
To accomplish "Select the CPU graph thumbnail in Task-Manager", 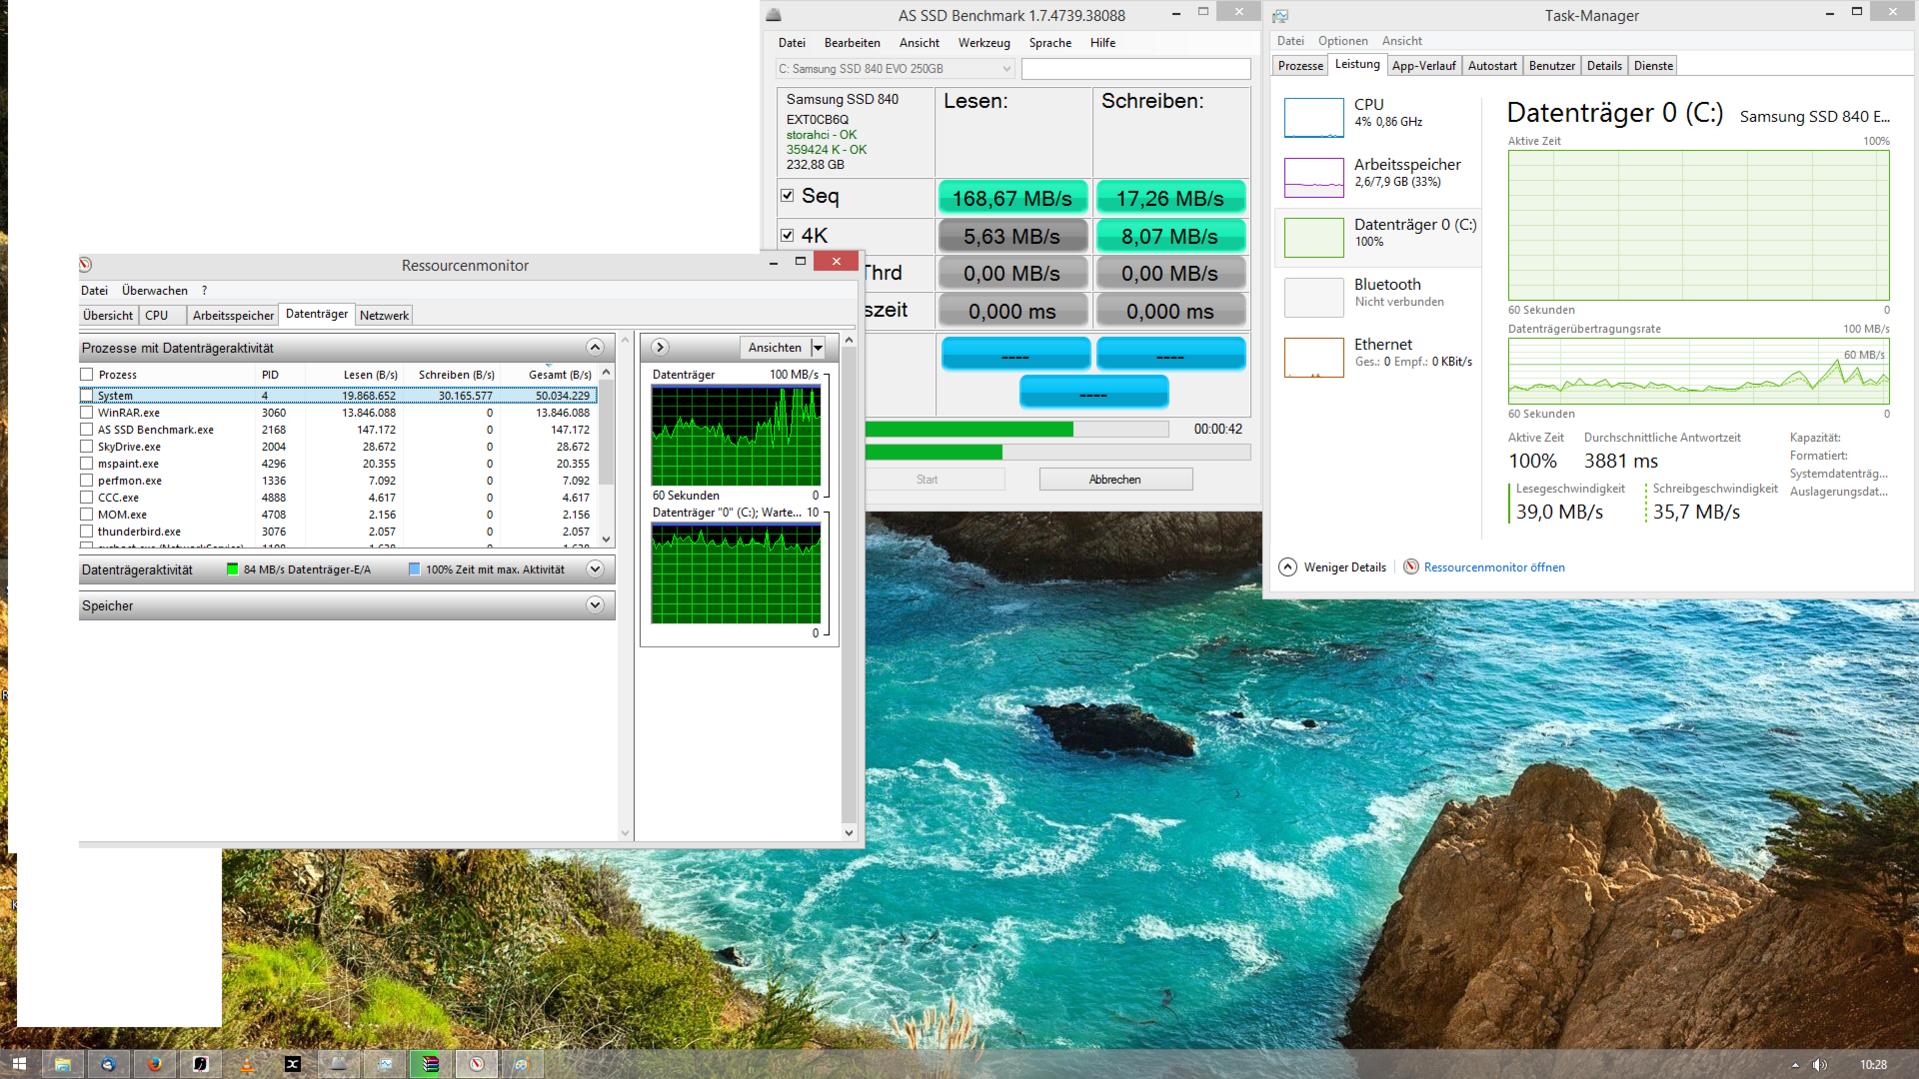I will tap(1313, 117).
